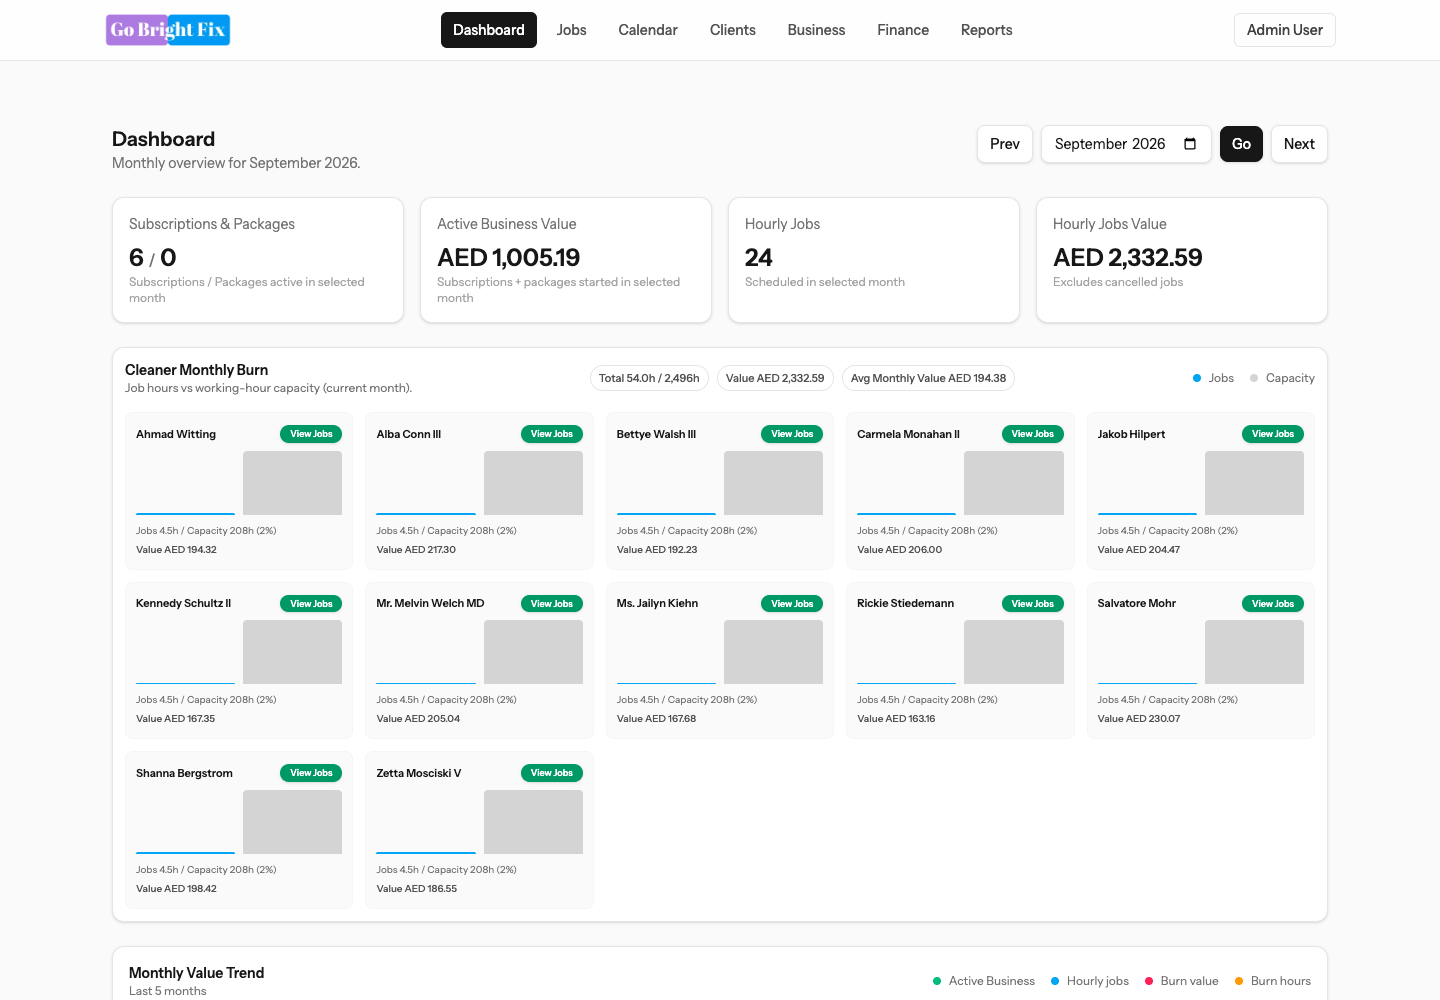The image size is (1440, 1000).
Task: Click the Value AED 2,332.59 pill
Action: tap(775, 378)
